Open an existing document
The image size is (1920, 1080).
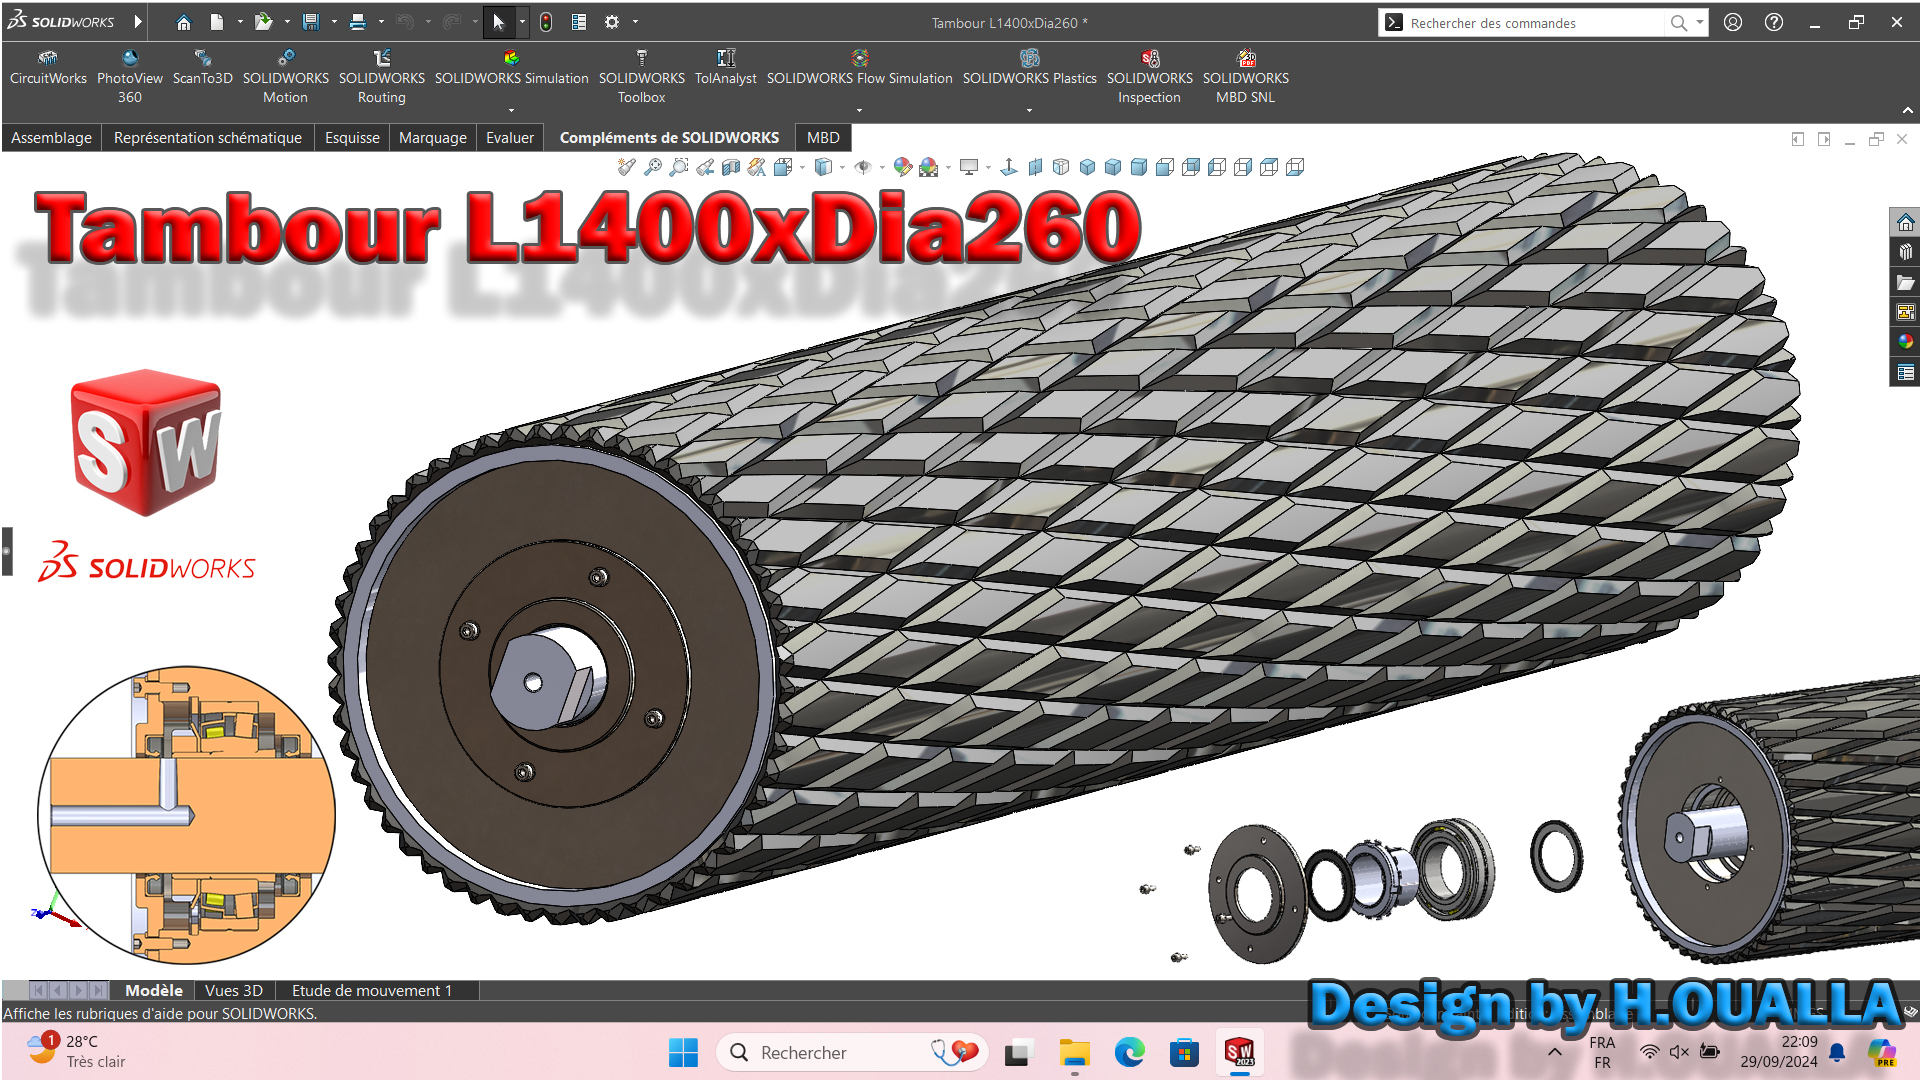(263, 22)
